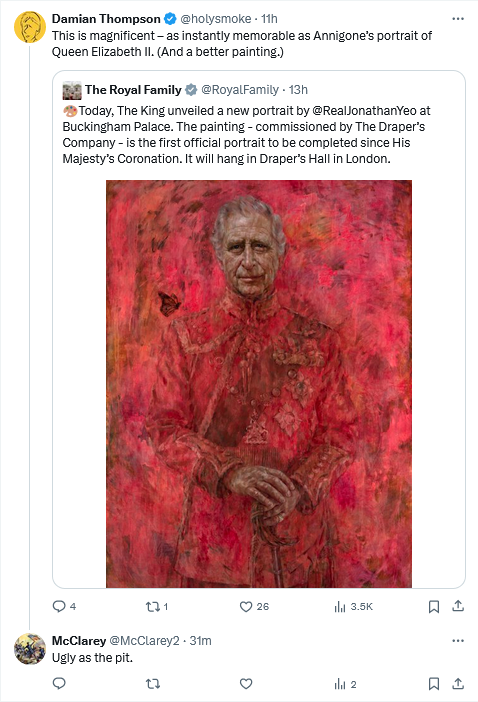The image size is (478, 702).
Task: Bookmark Damian Thompson's tweet
Action: (434, 607)
